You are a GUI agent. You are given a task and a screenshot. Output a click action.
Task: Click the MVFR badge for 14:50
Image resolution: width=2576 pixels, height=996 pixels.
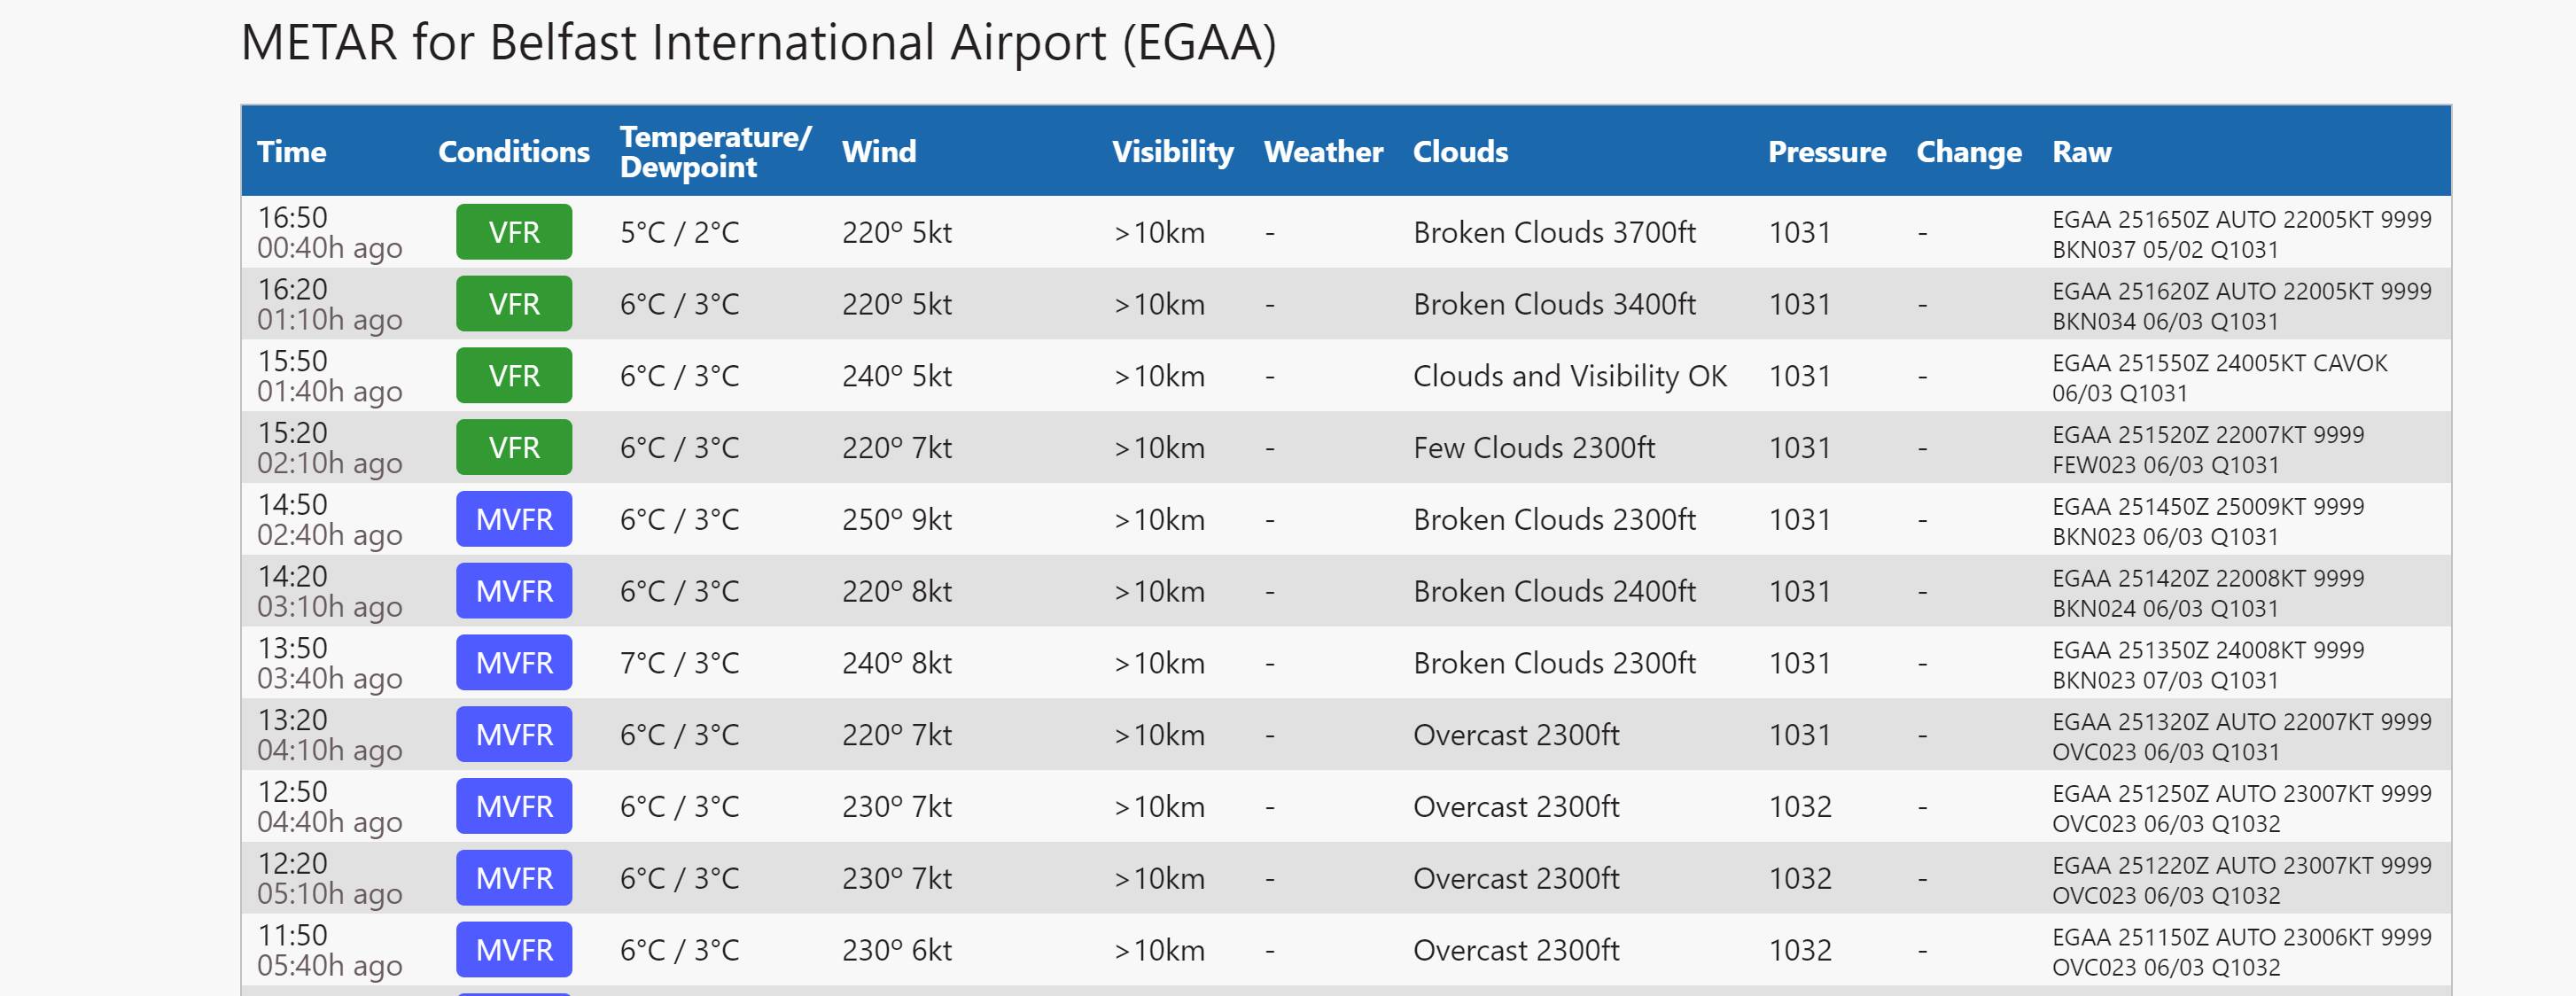(514, 519)
